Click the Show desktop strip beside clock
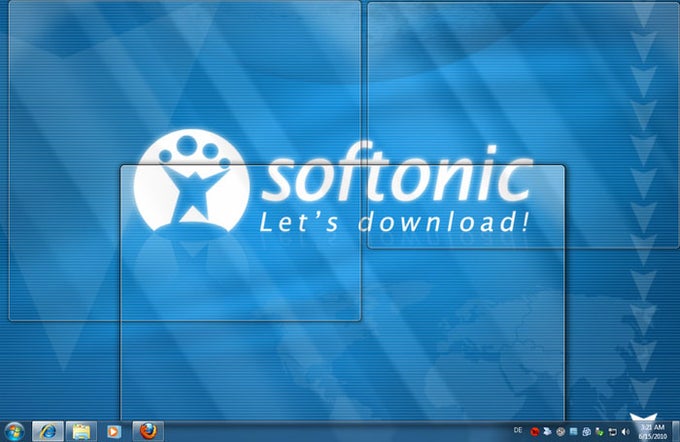The image size is (680, 442). click(676, 432)
